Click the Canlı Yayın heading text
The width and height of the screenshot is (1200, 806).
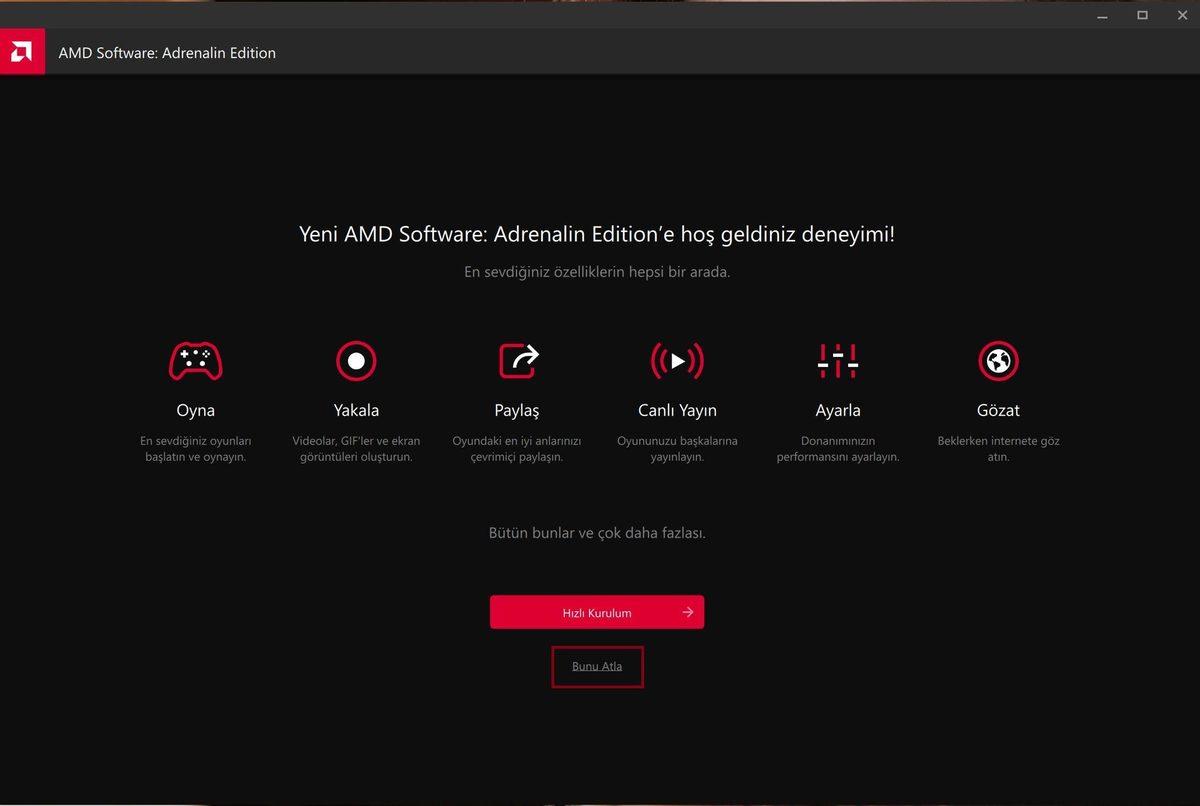click(x=677, y=410)
